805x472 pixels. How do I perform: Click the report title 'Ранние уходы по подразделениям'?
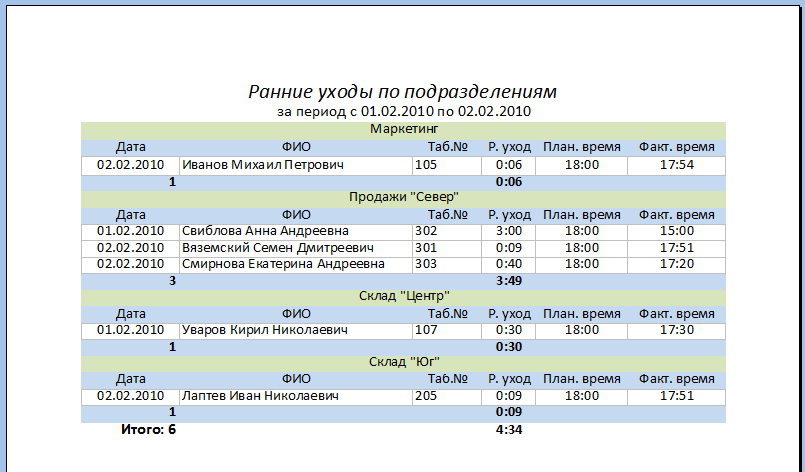(402, 91)
